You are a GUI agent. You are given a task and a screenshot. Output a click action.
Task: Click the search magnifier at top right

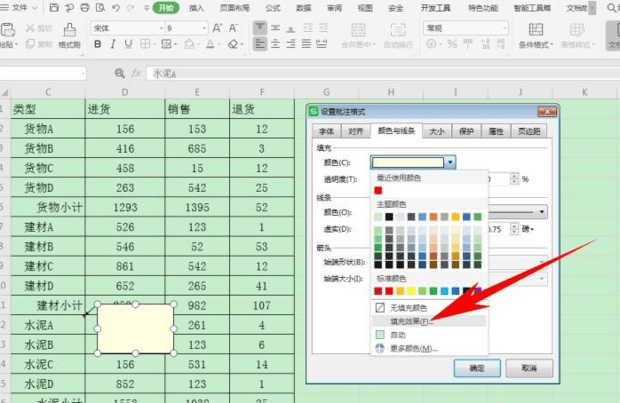click(611, 8)
